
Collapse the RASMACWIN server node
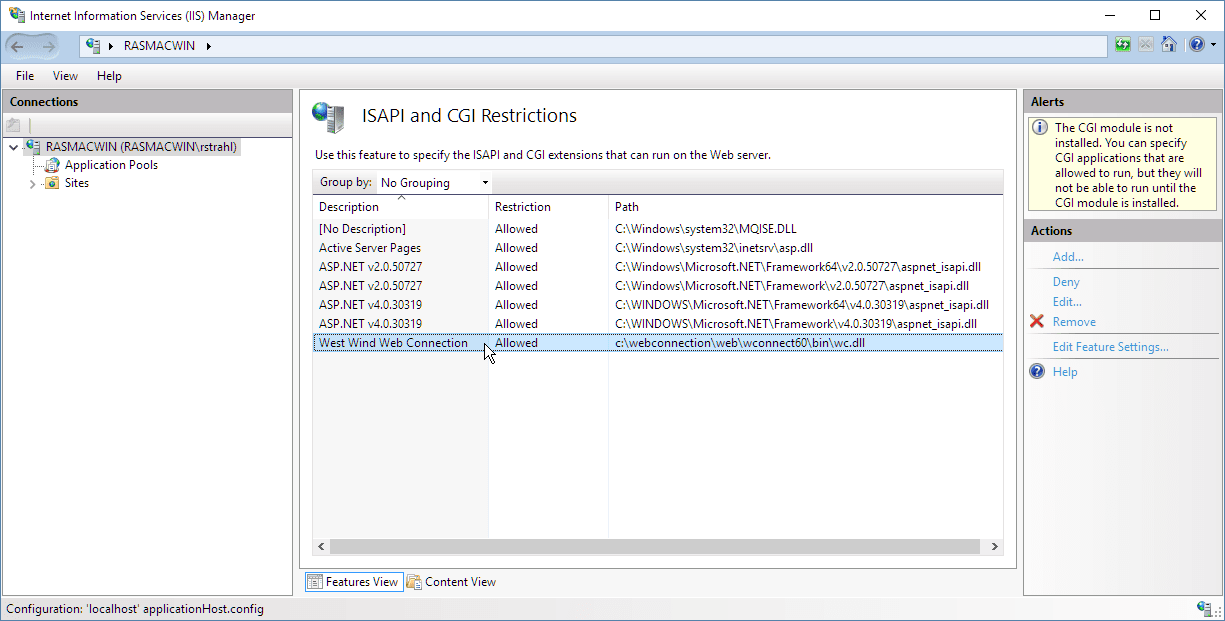click(x=13, y=147)
